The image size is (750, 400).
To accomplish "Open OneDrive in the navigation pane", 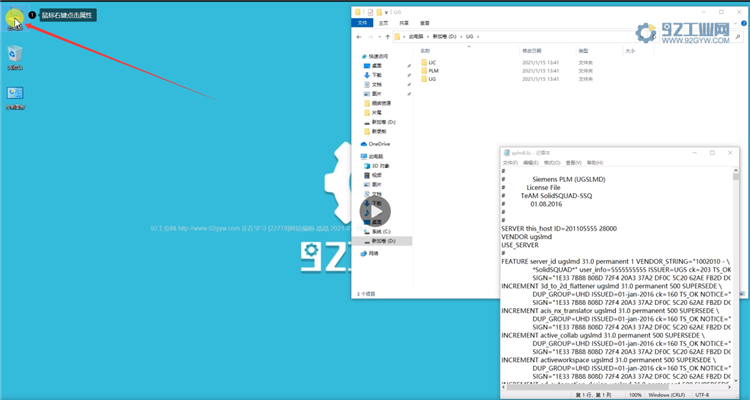I will [375, 144].
